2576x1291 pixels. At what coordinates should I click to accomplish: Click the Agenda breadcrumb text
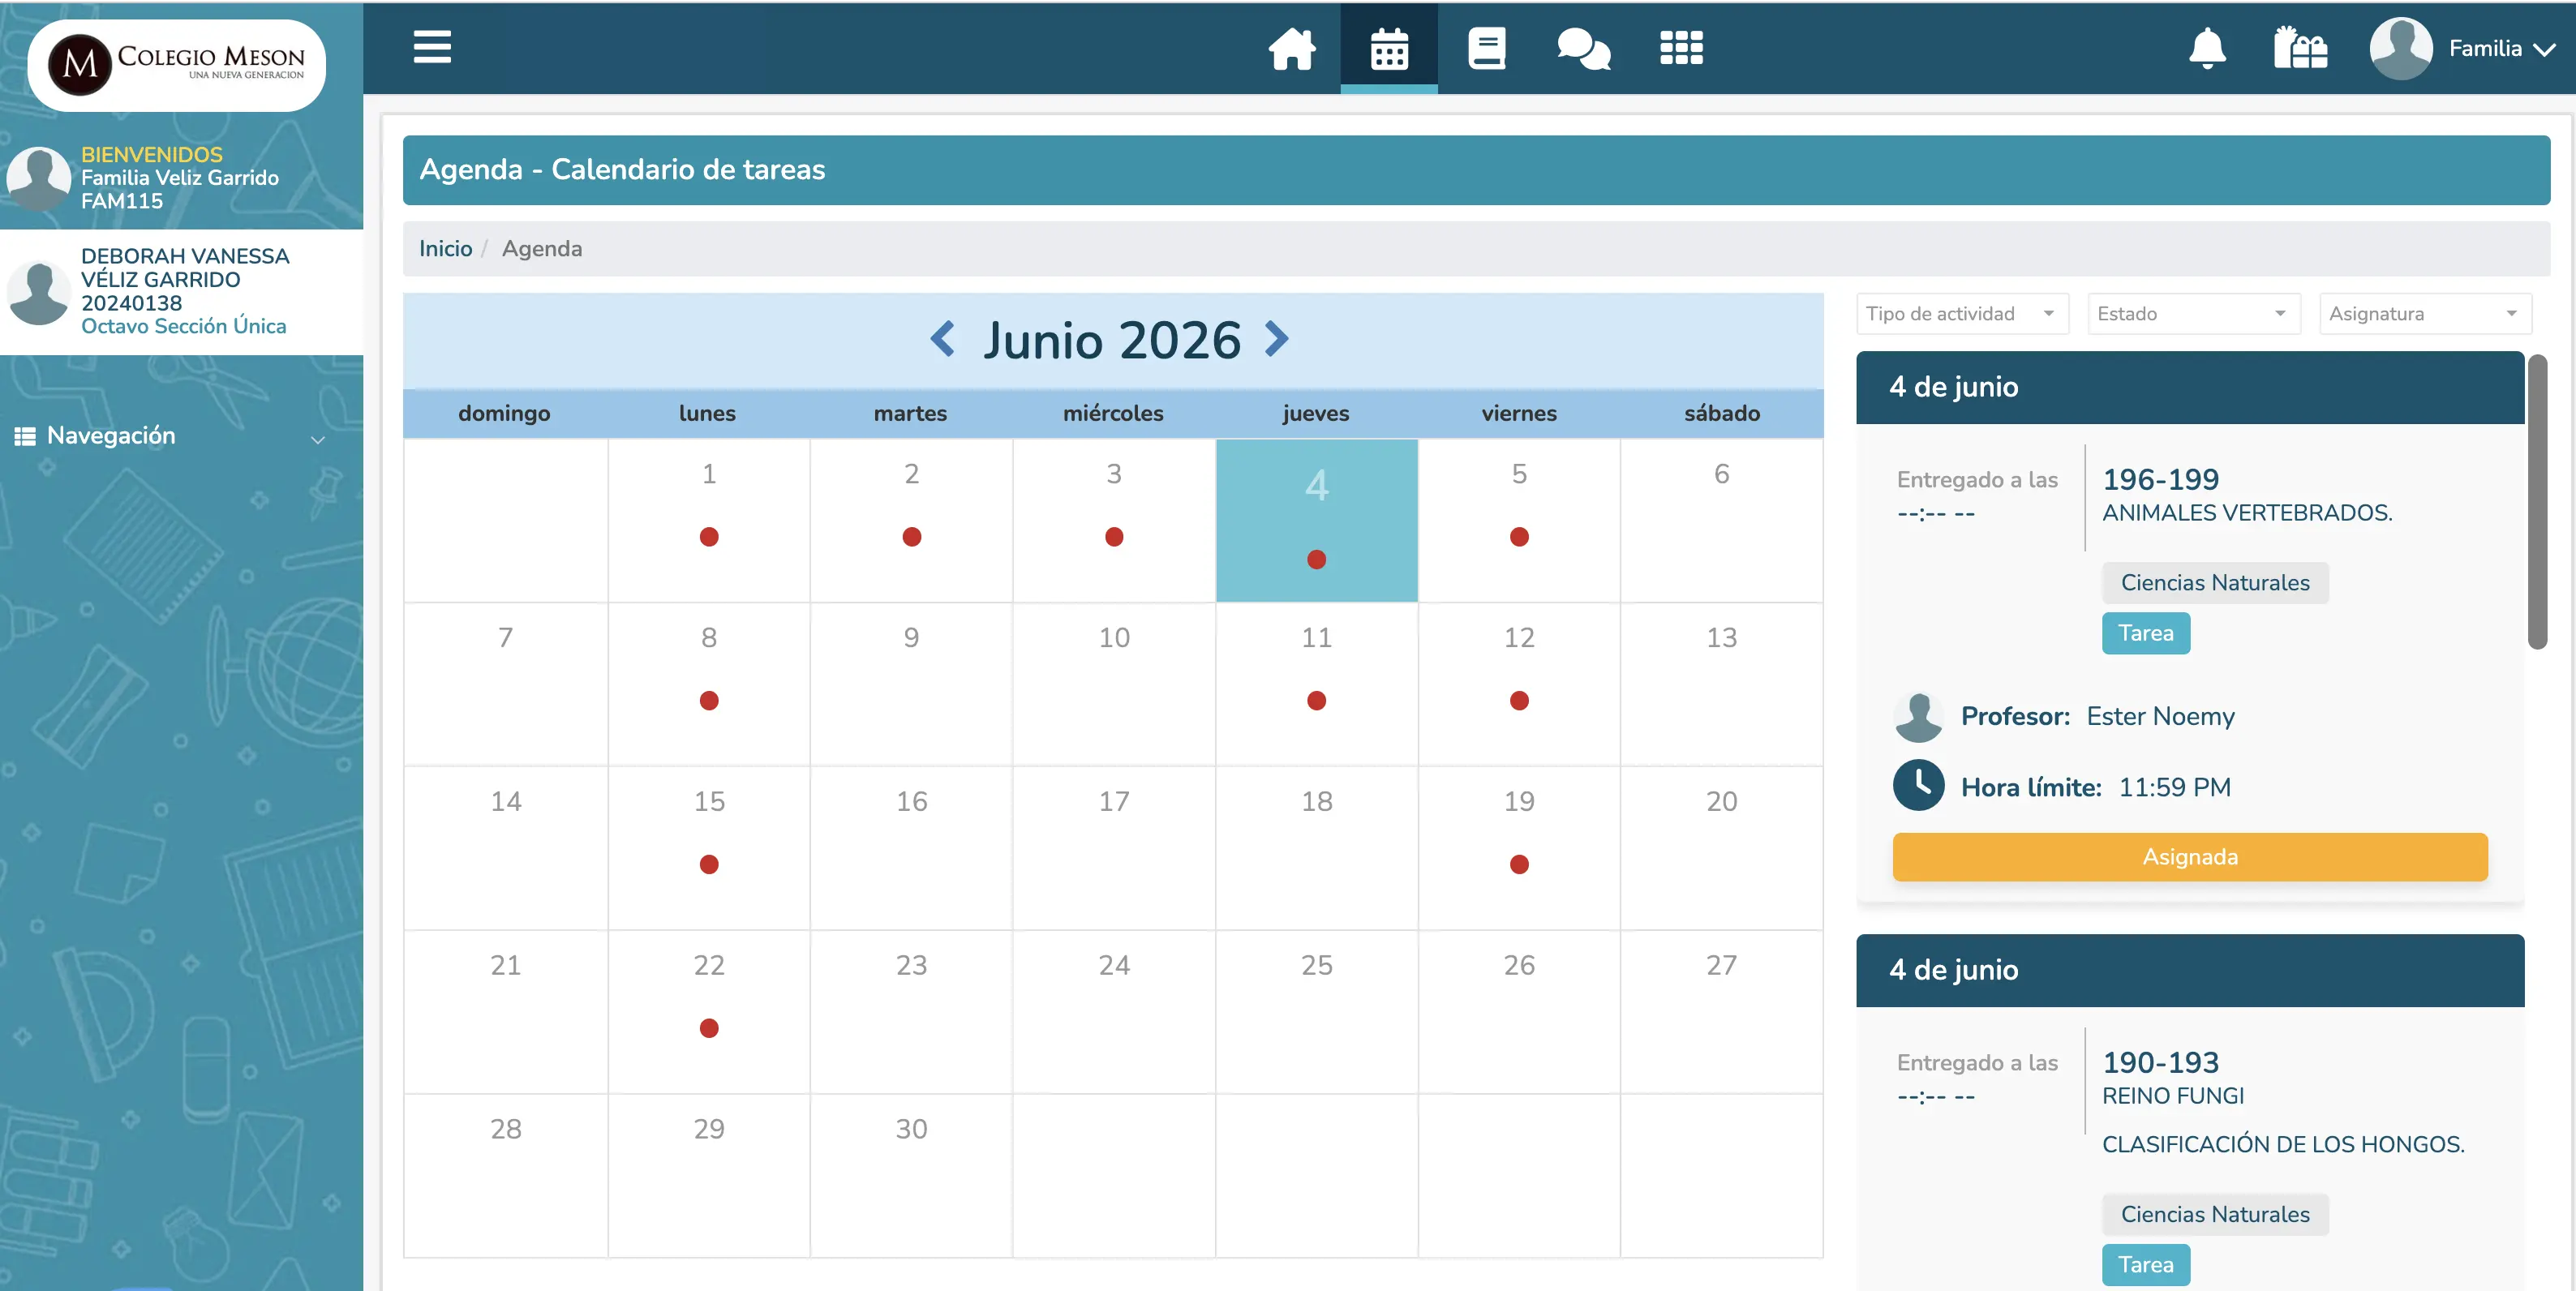(541, 248)
